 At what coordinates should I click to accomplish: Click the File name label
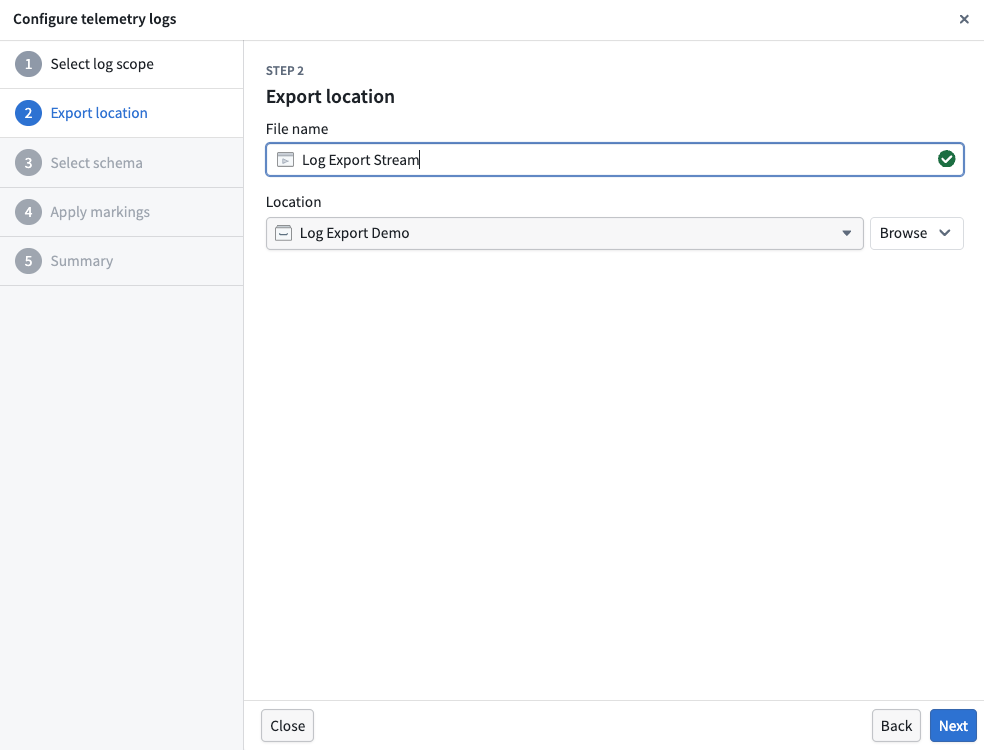click(297, 129)
